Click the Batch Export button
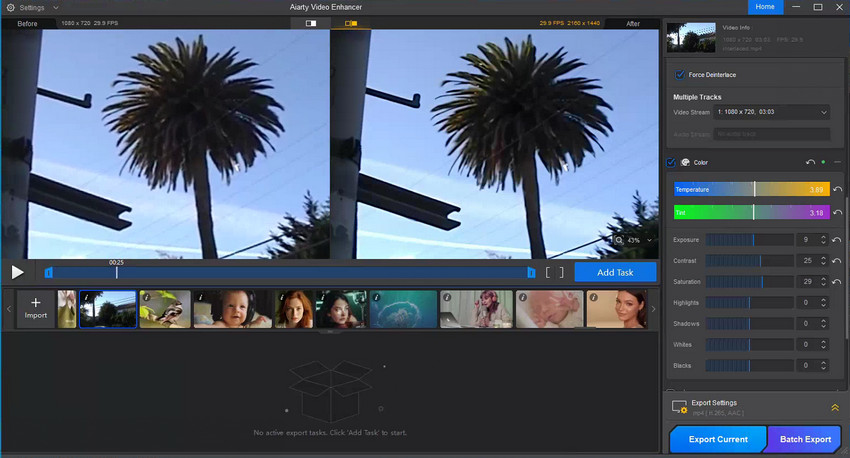Screen dimensions: 850x458 805,439
